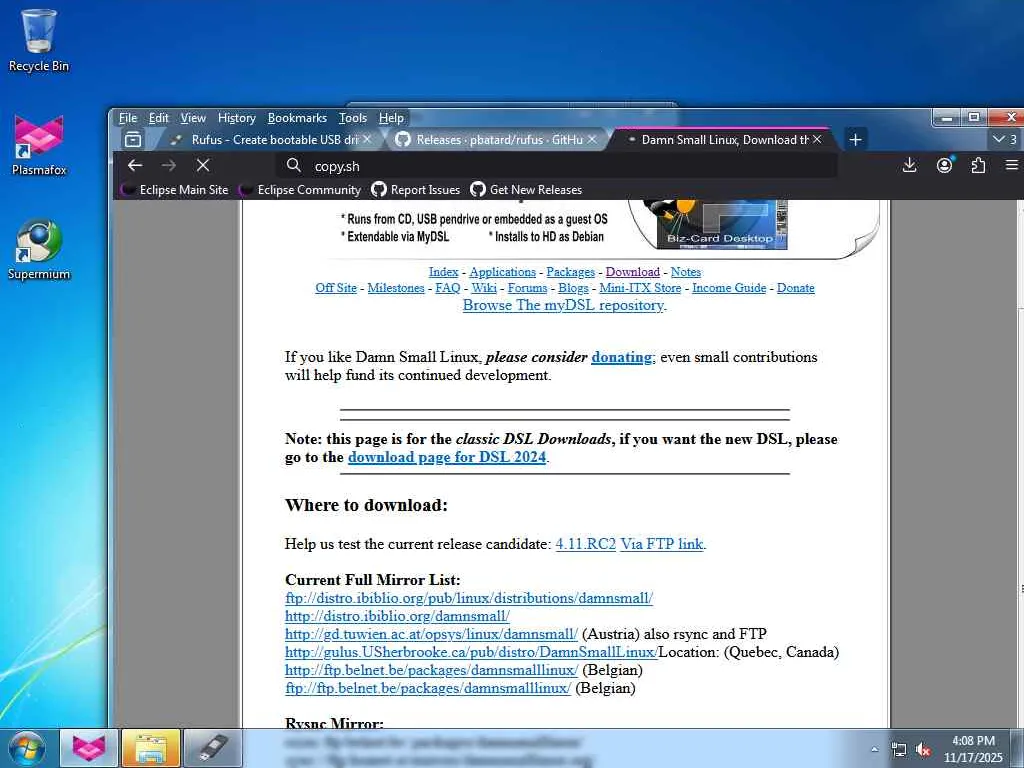
Task: Launch Supermium from desktop shortcut
Action: coord(39,249)
